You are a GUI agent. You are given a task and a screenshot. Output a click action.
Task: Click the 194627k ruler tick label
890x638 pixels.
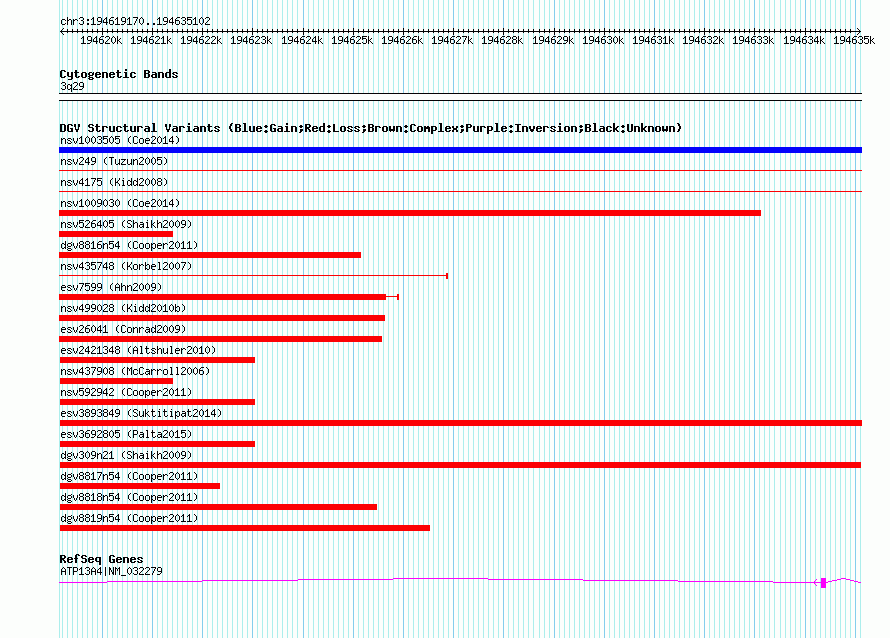pyautogui.click(x=452, y=40)
